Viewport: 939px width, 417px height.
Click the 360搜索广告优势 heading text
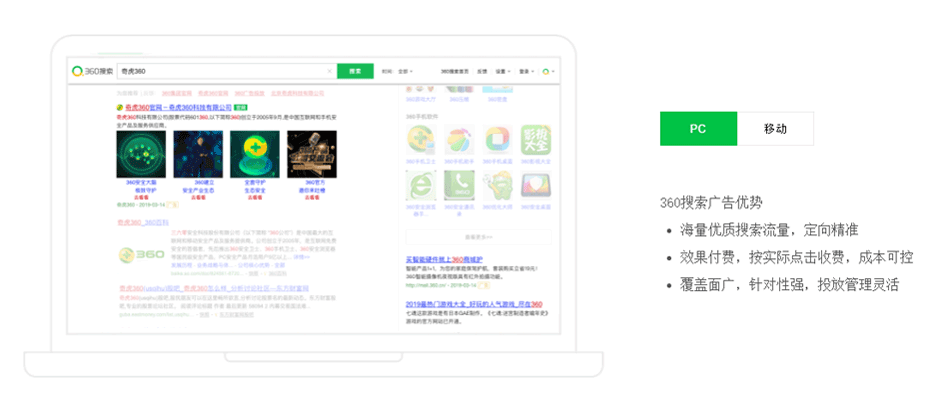711,203
